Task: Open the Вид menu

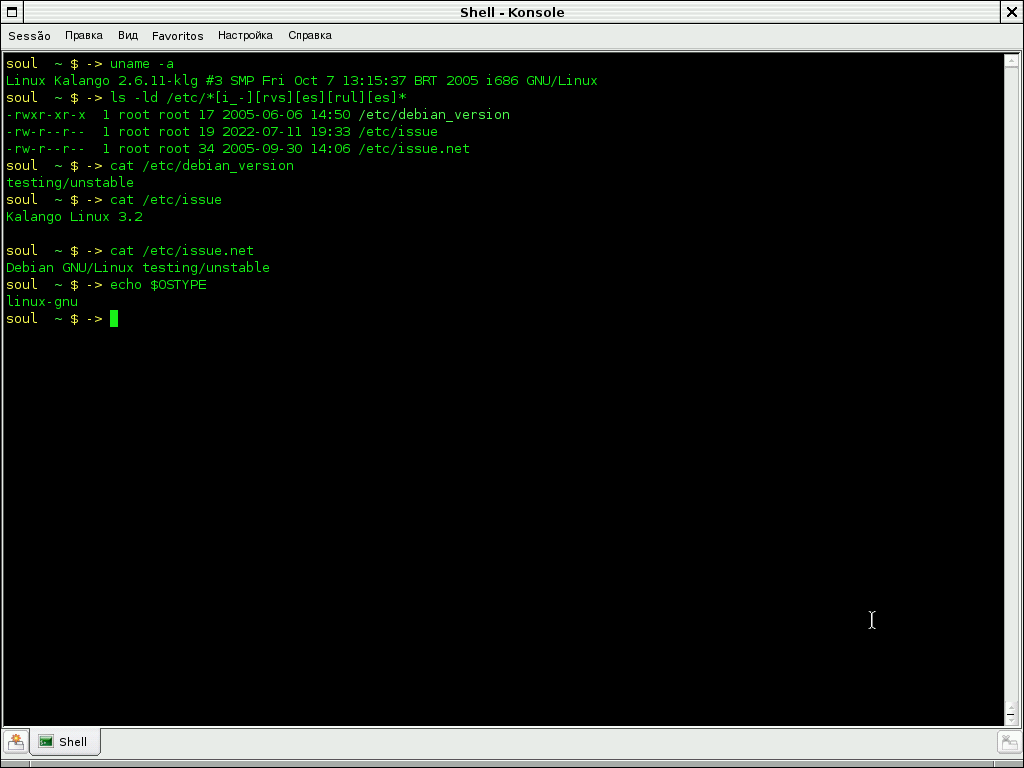Action: [128, 36]
